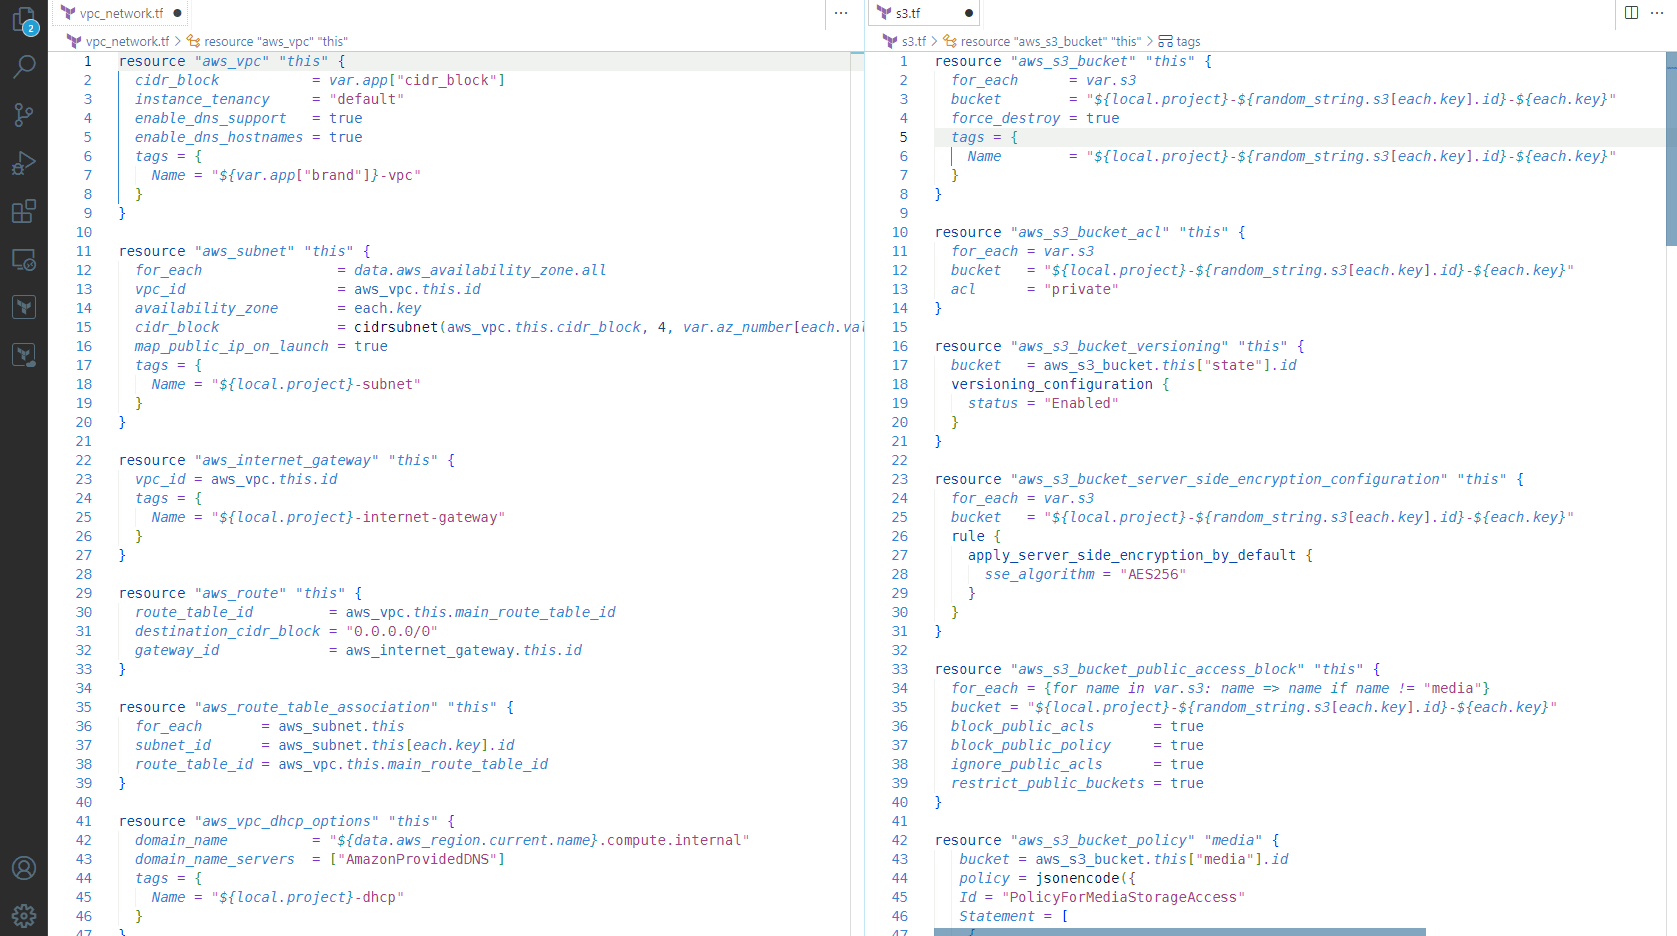Open More Actions for left editor group
1677x936 pixels.
point(841,13)
